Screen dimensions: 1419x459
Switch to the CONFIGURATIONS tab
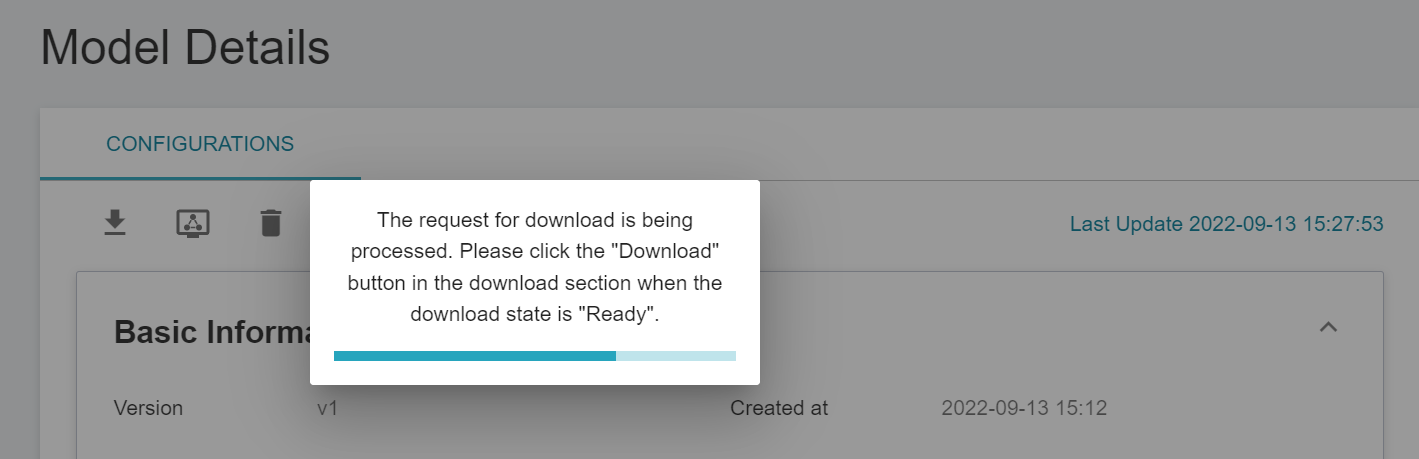coord(200,144)
